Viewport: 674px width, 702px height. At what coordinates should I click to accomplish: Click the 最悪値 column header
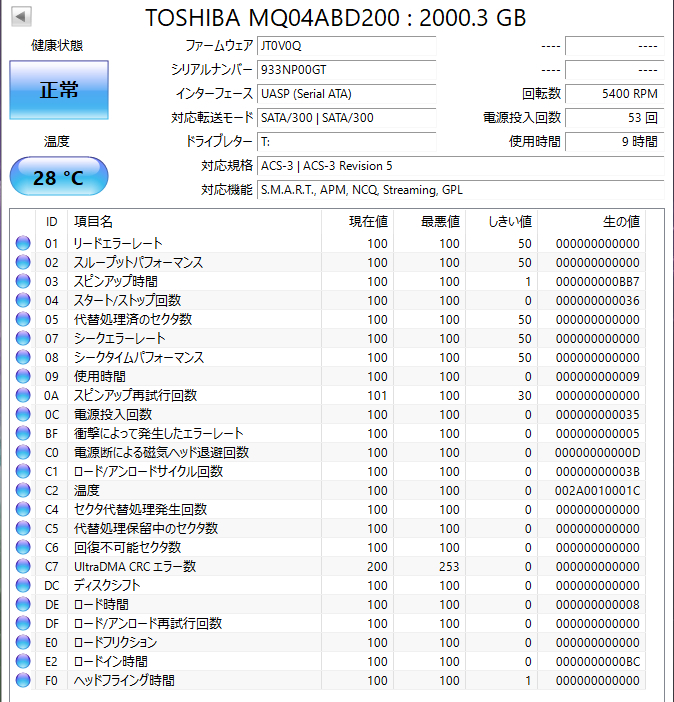(x=429, y=222)
